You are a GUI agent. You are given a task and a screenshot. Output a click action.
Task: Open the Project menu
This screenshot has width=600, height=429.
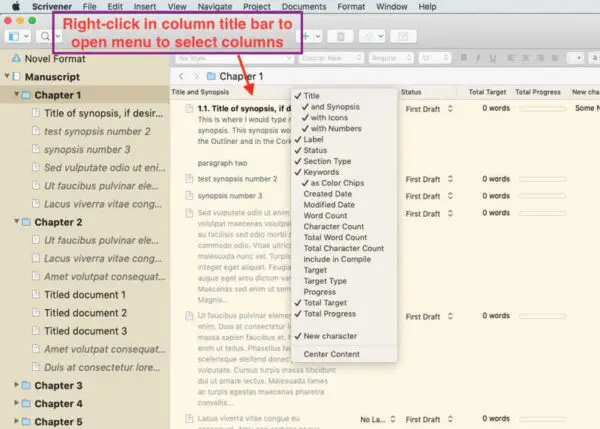point(257,7)
